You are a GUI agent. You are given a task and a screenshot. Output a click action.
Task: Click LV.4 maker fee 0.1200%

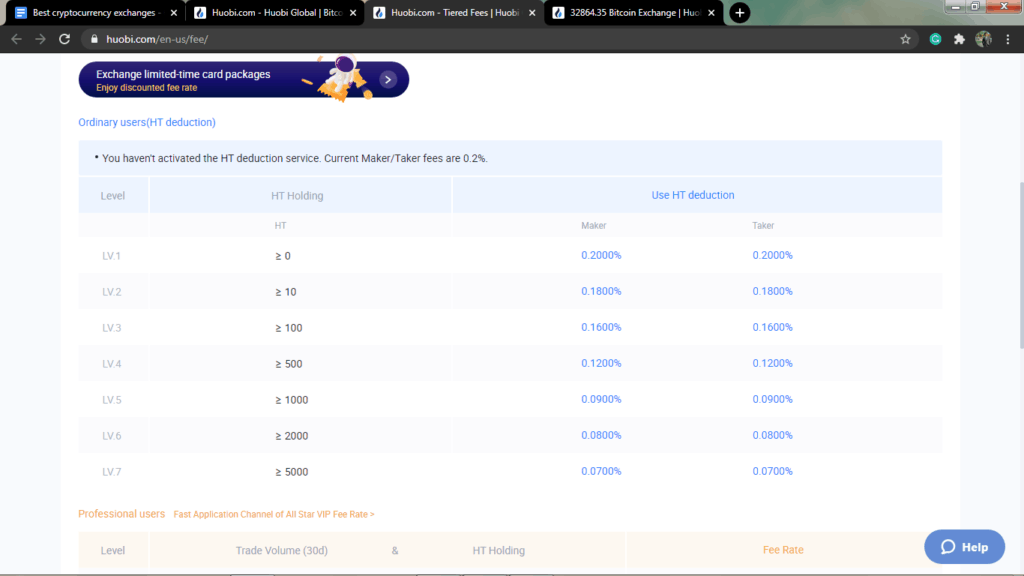[x=601, y=363]
